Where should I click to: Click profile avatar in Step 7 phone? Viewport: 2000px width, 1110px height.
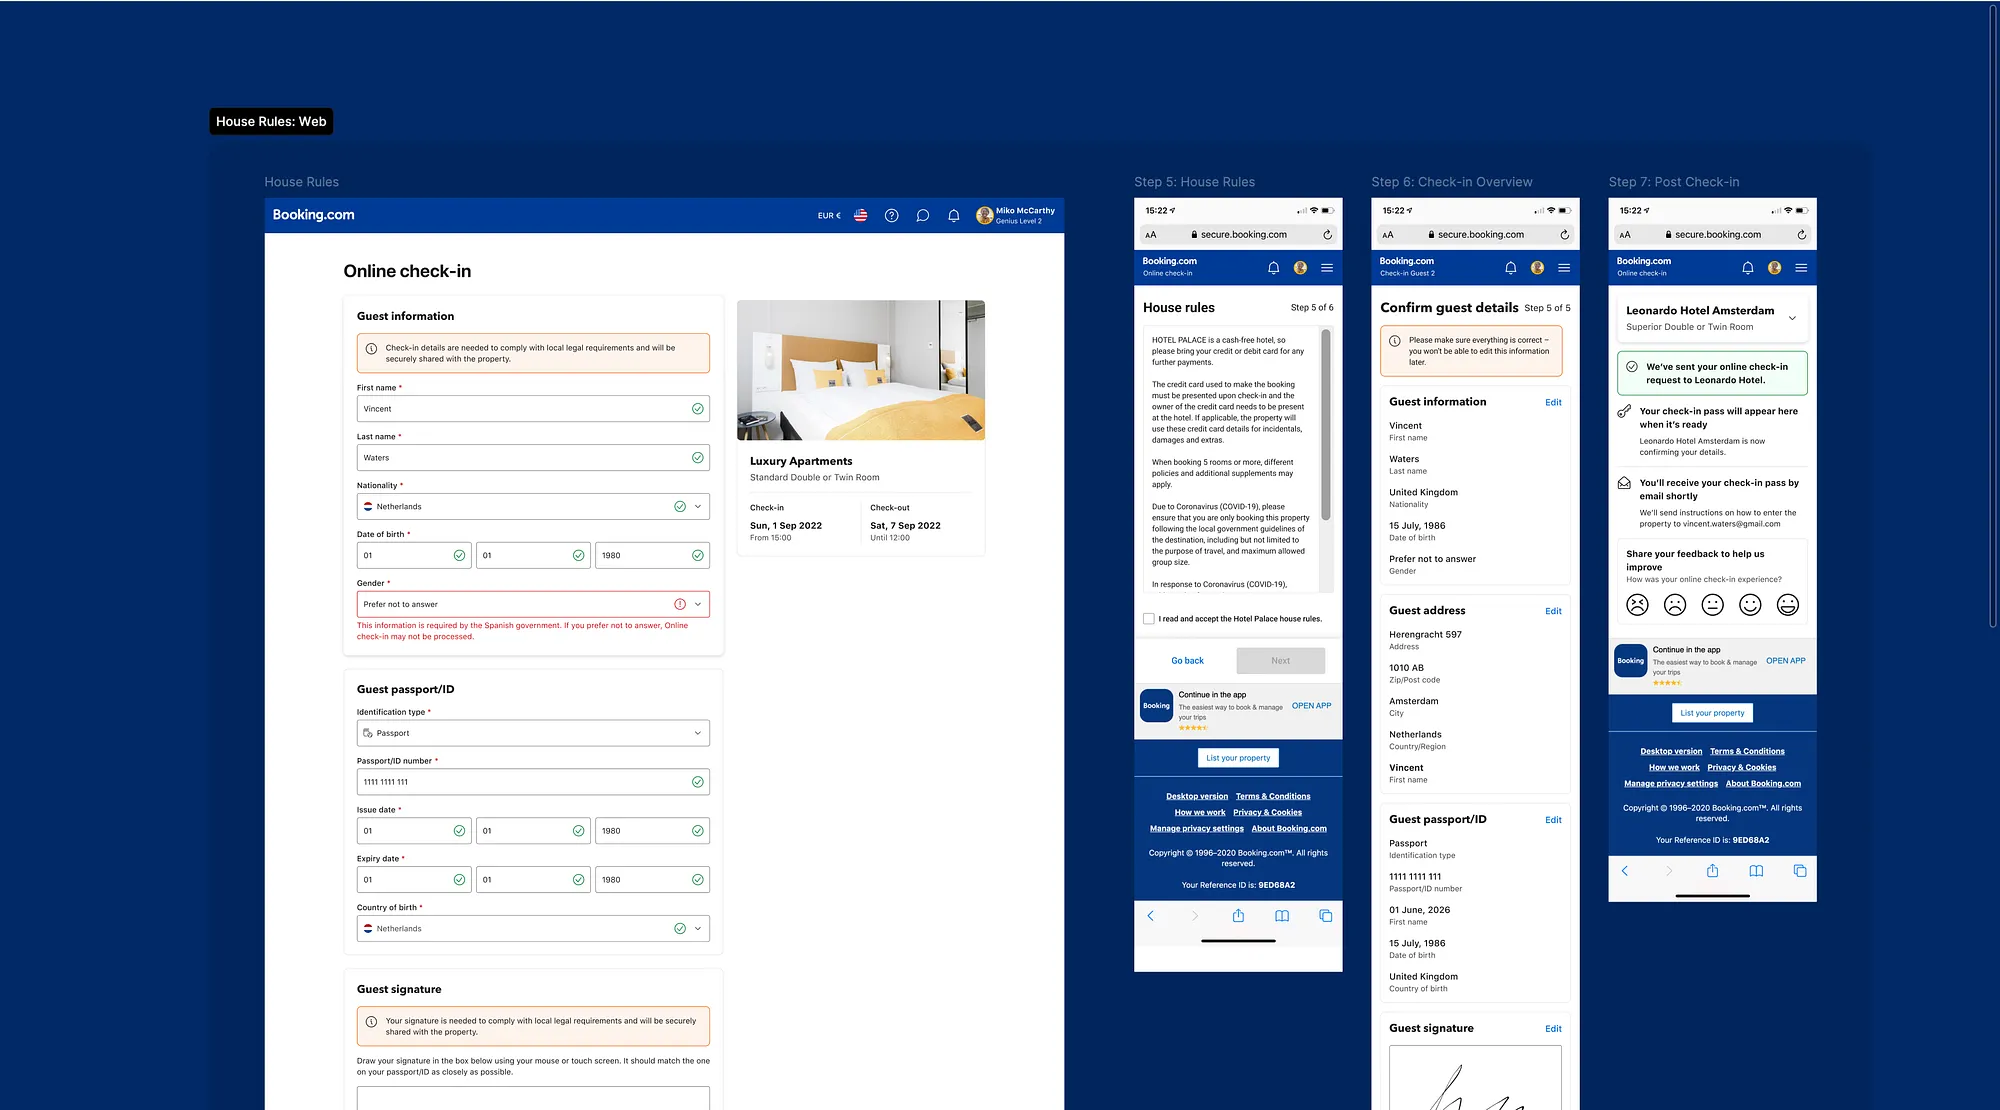[x=1774, y=268]
